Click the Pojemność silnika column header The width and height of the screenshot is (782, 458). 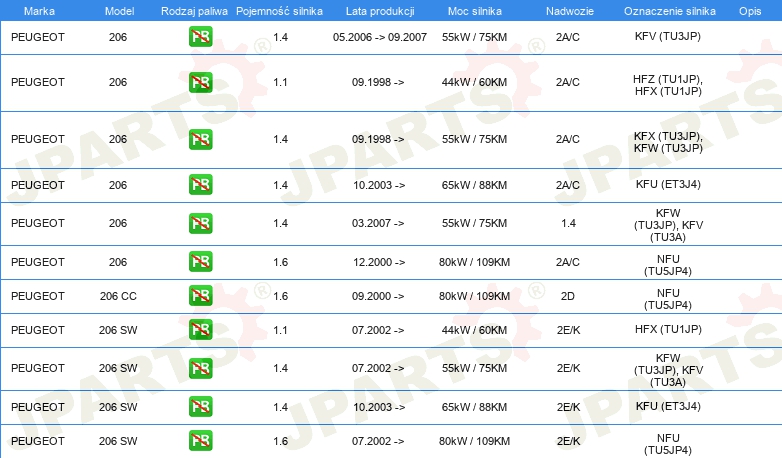(x=279, y=11)
